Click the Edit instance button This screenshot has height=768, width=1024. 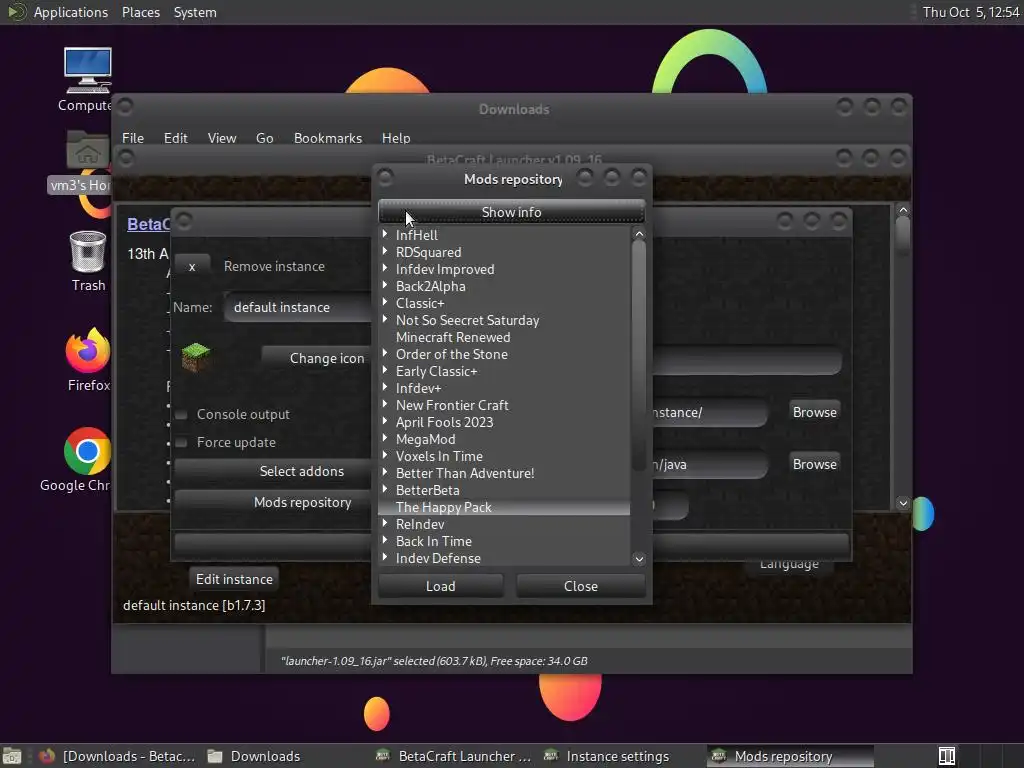pyautogui.click(x=234, y=579)
